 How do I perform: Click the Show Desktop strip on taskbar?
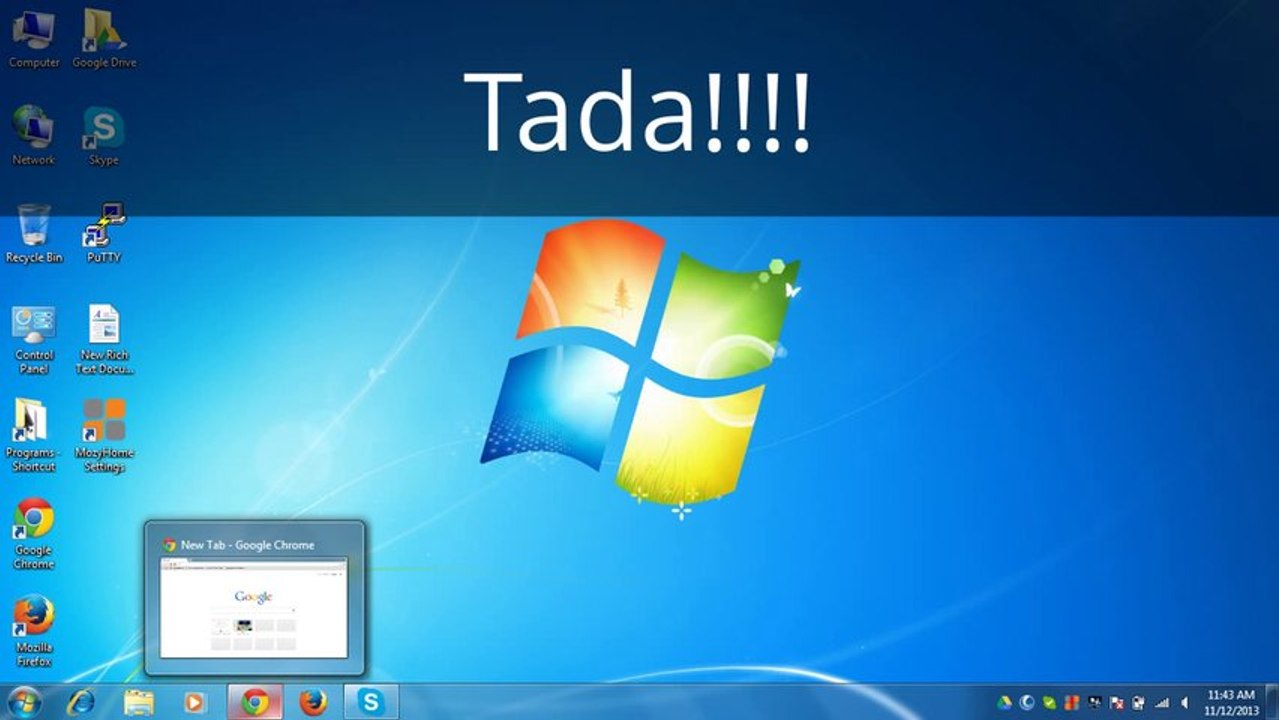click(x=1271, y=702)
